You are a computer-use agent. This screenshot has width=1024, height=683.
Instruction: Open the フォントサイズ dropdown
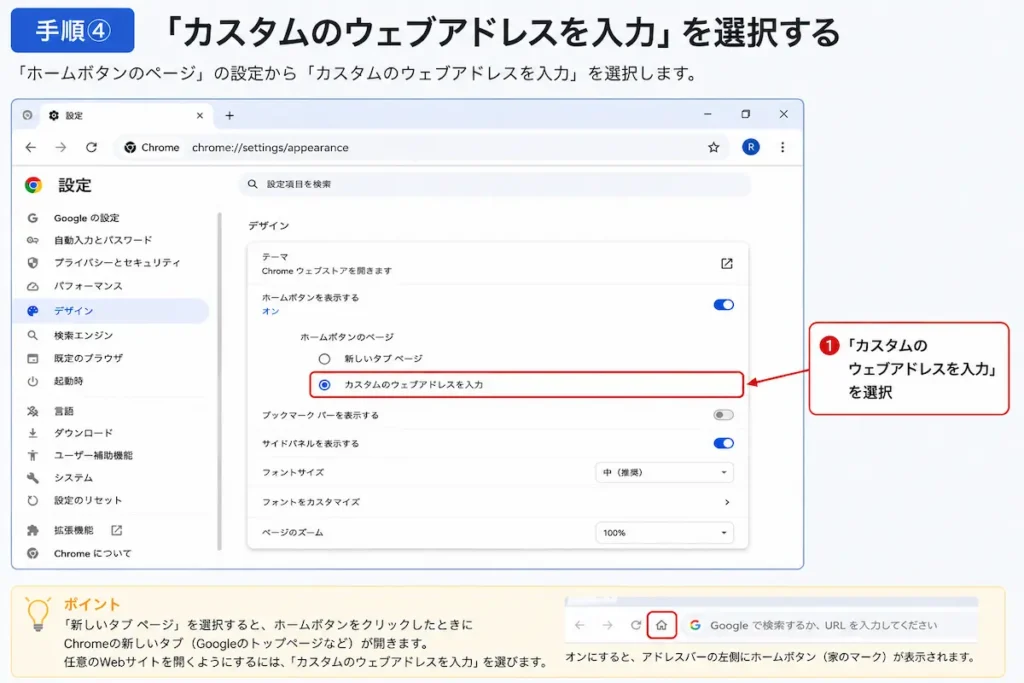click(x=664, y=472)
